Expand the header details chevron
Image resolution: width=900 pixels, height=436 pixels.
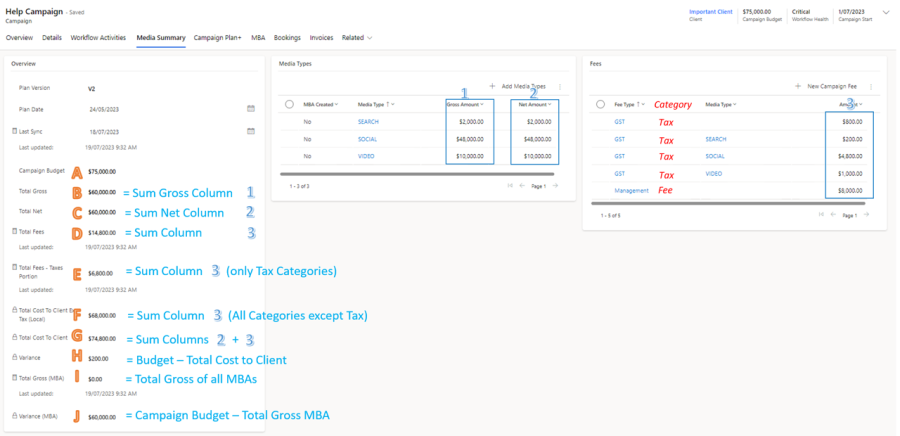tap(885, 14)
